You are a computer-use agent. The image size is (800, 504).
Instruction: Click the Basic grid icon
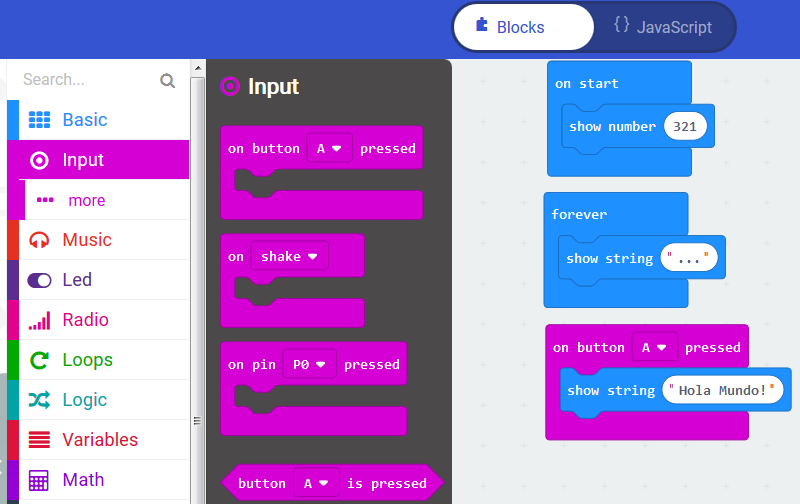pyautogui.click(x=39, y=120)
